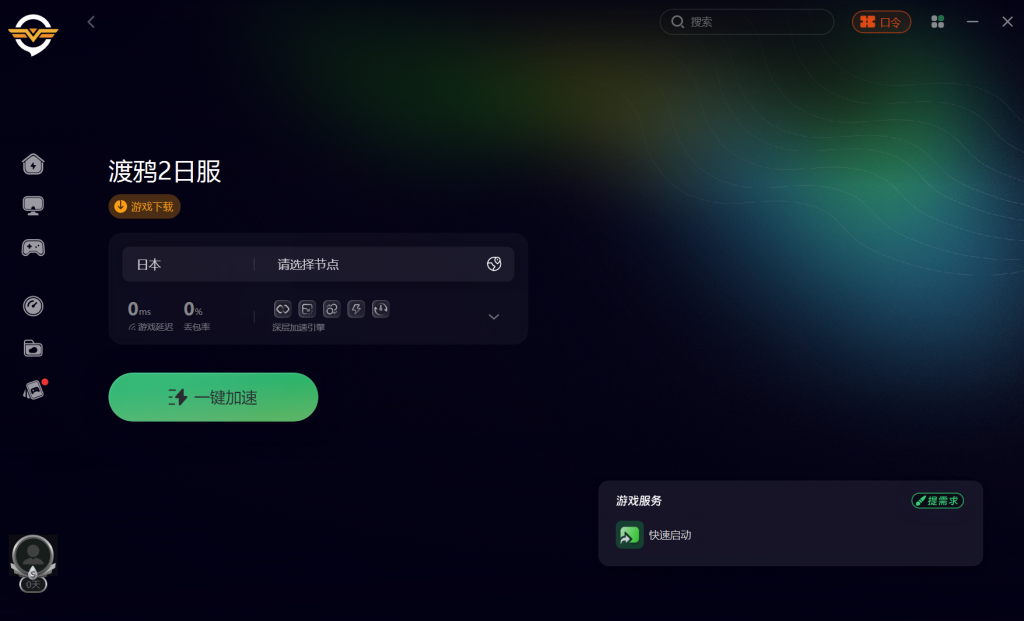Open the monitor icon in the sidebar
Image resolution: width=1024 pixels, height=621 pixels.
click(33, 206)
